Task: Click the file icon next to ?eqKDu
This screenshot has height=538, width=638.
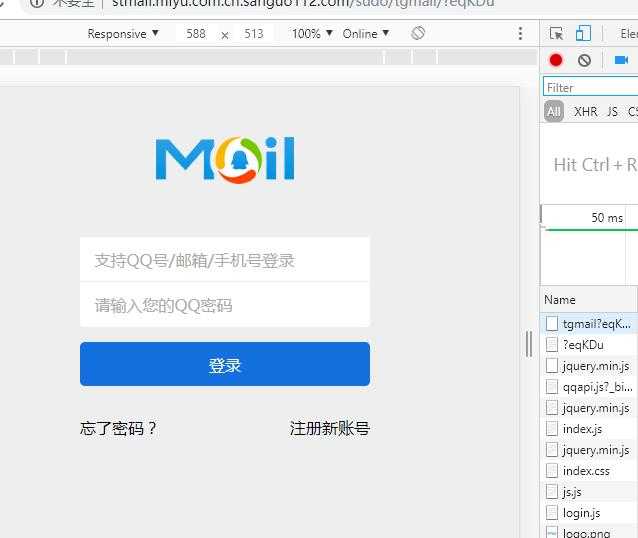Action: (552, 344)
